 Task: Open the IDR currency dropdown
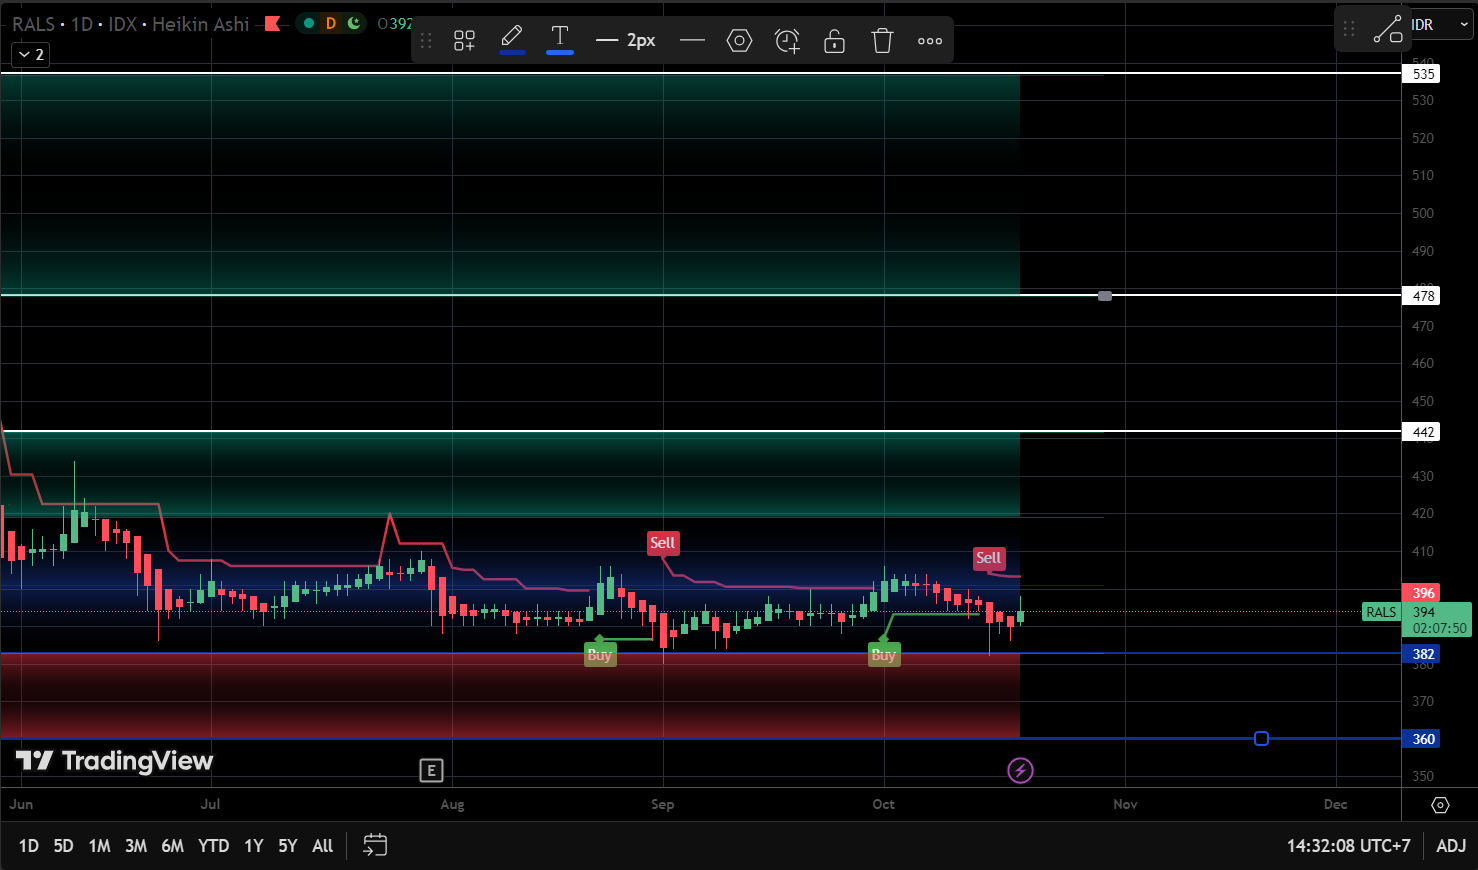coord(1440,25)
